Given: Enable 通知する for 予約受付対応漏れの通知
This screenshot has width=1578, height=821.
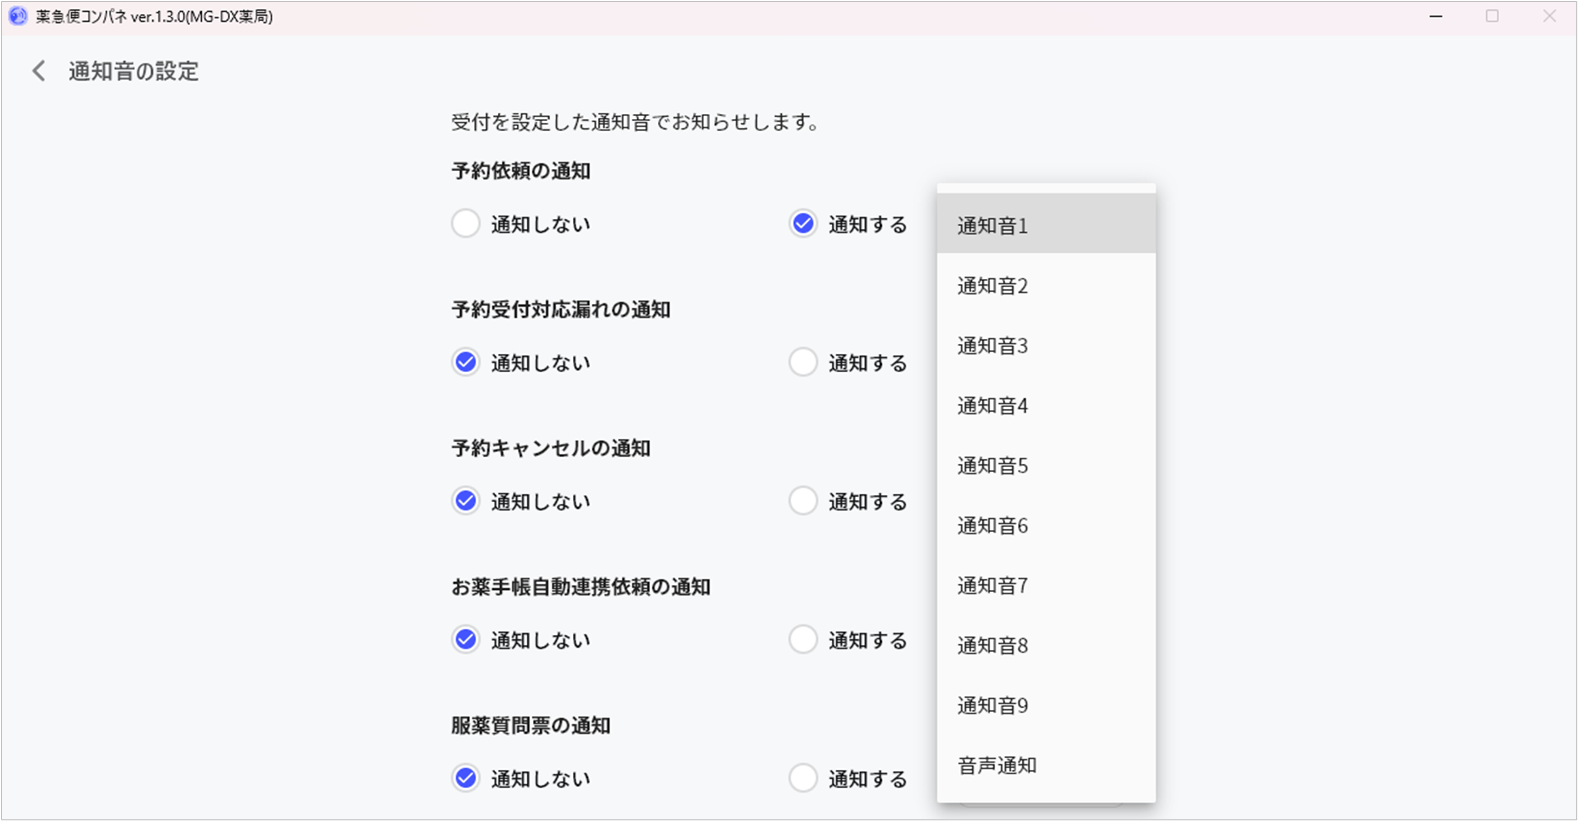Looking at the screenshot, I should pos(803,362).
